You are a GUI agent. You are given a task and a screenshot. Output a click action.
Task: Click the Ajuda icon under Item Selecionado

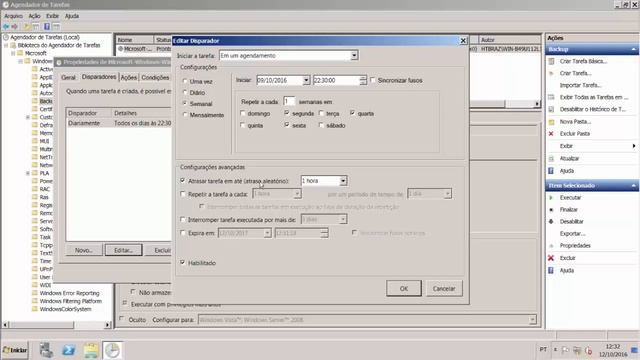click(x=551, y=270)
